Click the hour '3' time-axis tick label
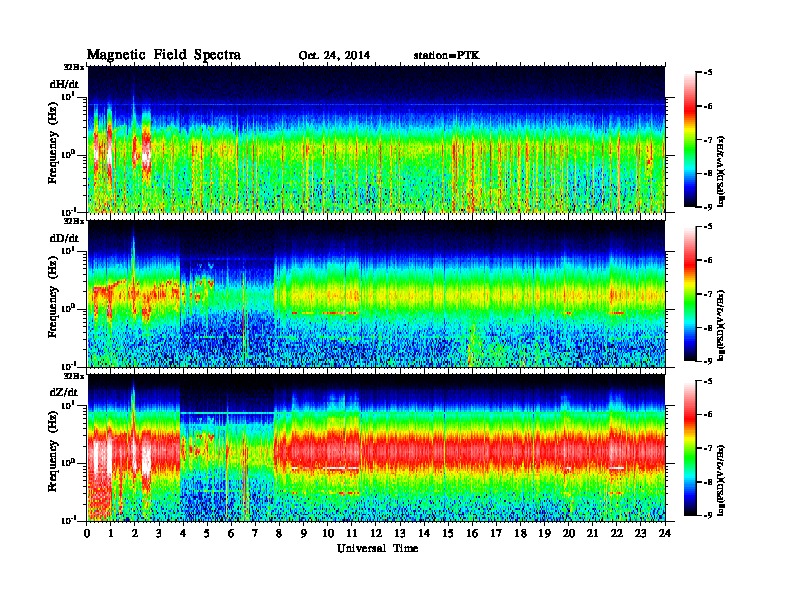Viewport: 792px width, 612px height. pos(159,533)
